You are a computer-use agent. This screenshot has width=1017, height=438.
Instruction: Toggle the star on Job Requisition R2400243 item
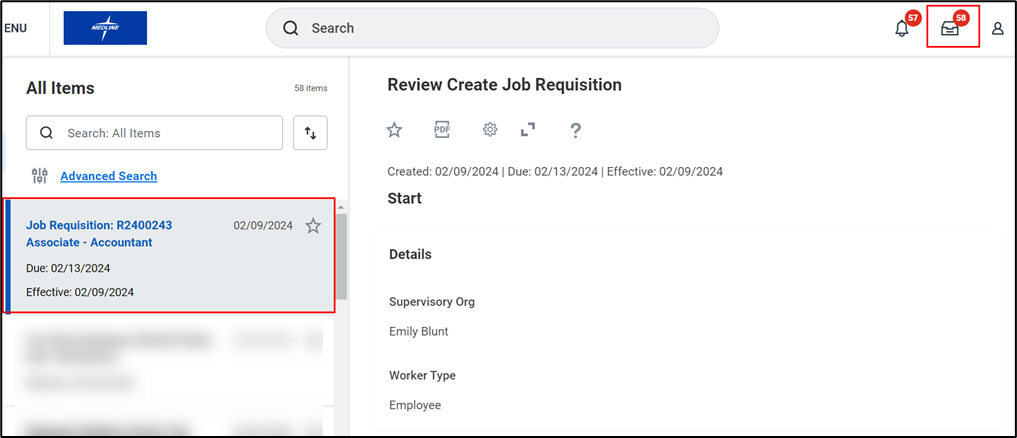(313, 226)
